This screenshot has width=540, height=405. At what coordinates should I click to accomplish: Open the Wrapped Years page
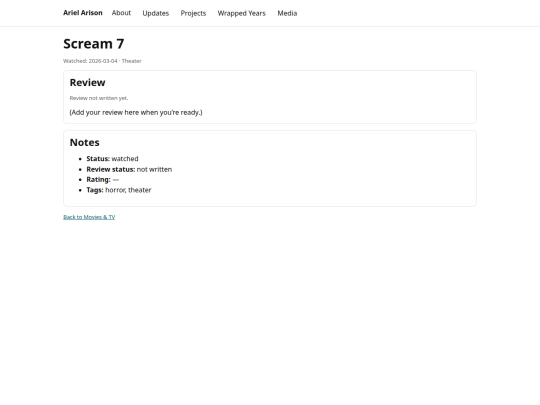(241, 13)
